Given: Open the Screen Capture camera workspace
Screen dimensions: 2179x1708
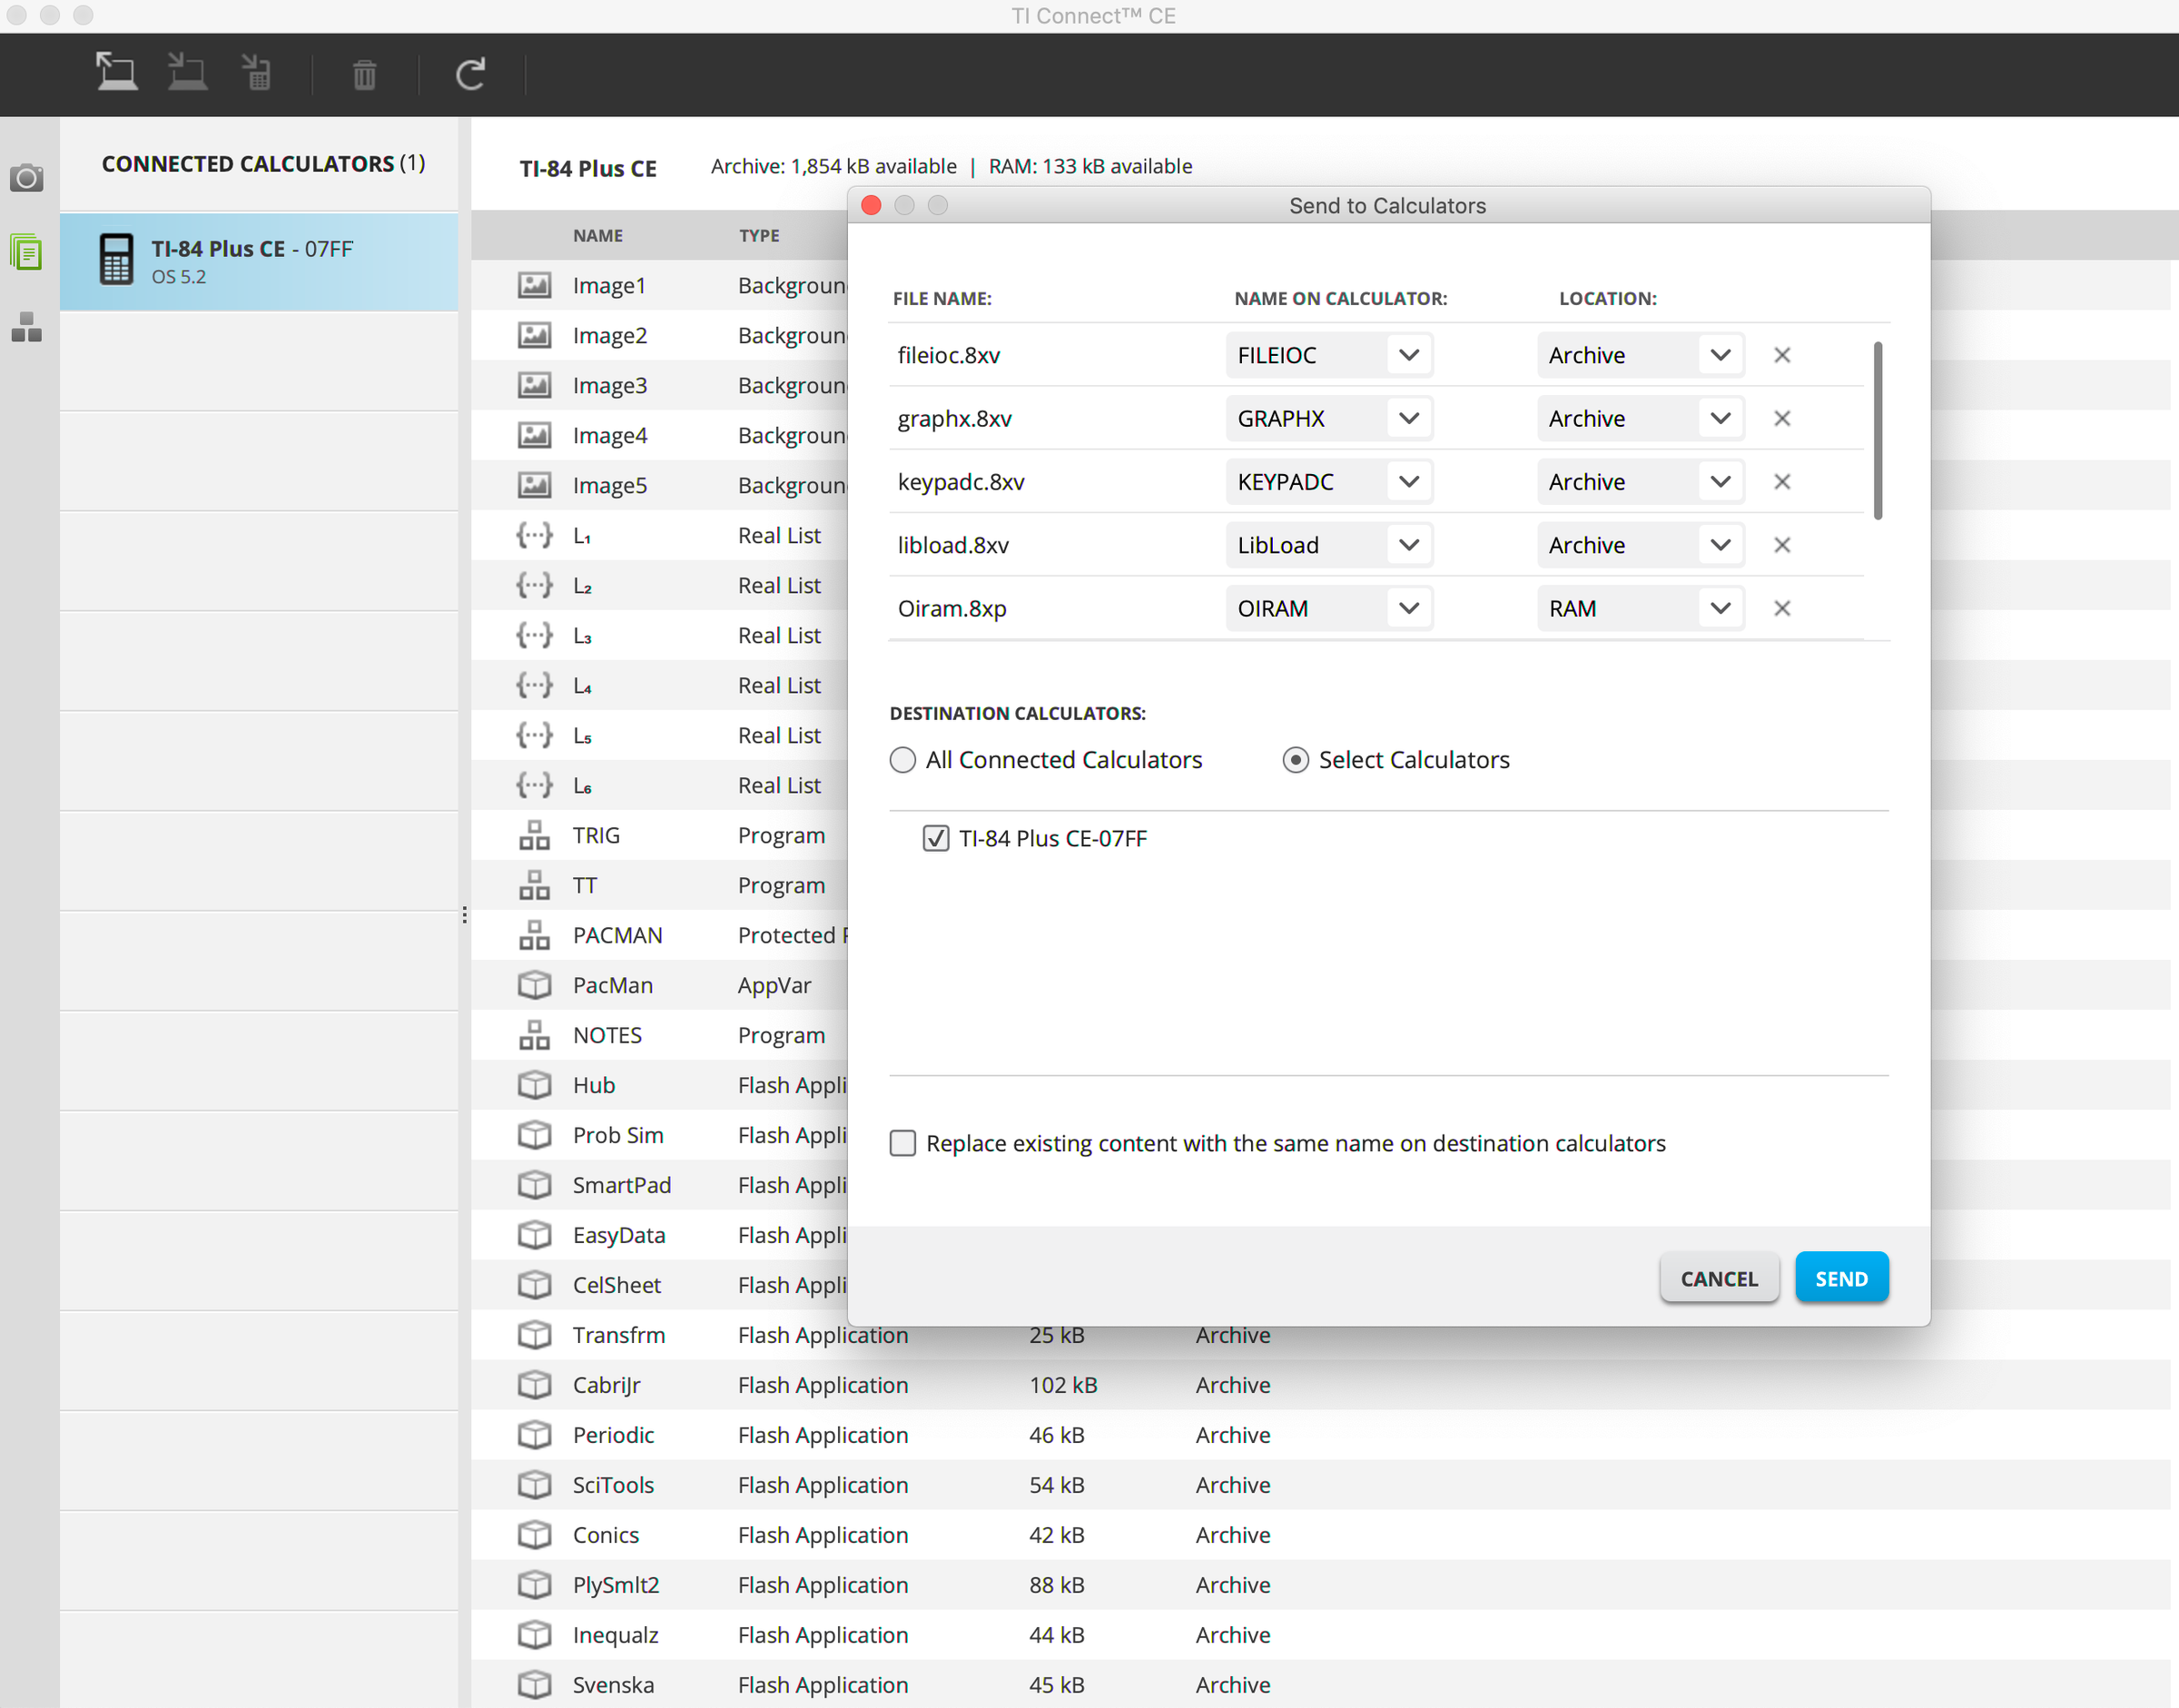Looking at the screenshot, I should [27, 178].
